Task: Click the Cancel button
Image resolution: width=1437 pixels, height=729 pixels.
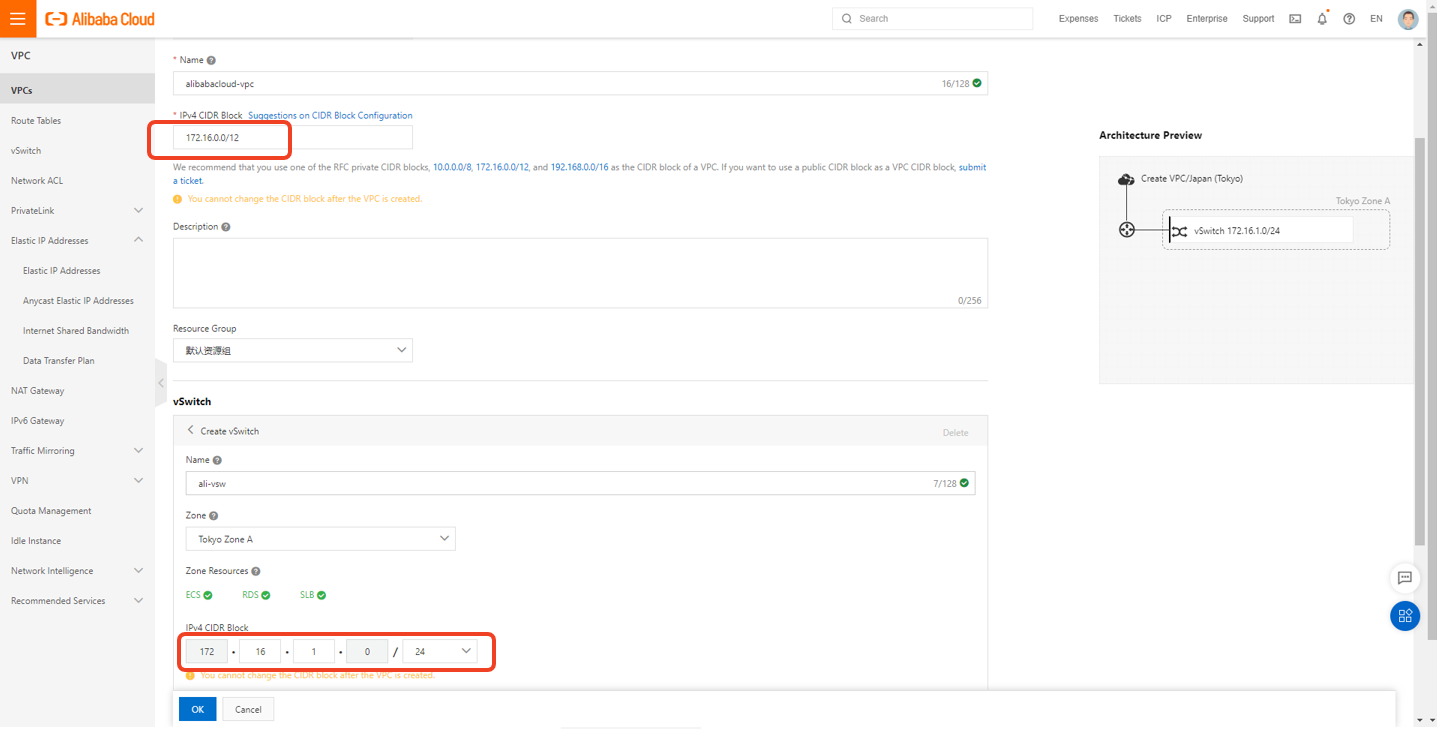Action: (248, 709)
